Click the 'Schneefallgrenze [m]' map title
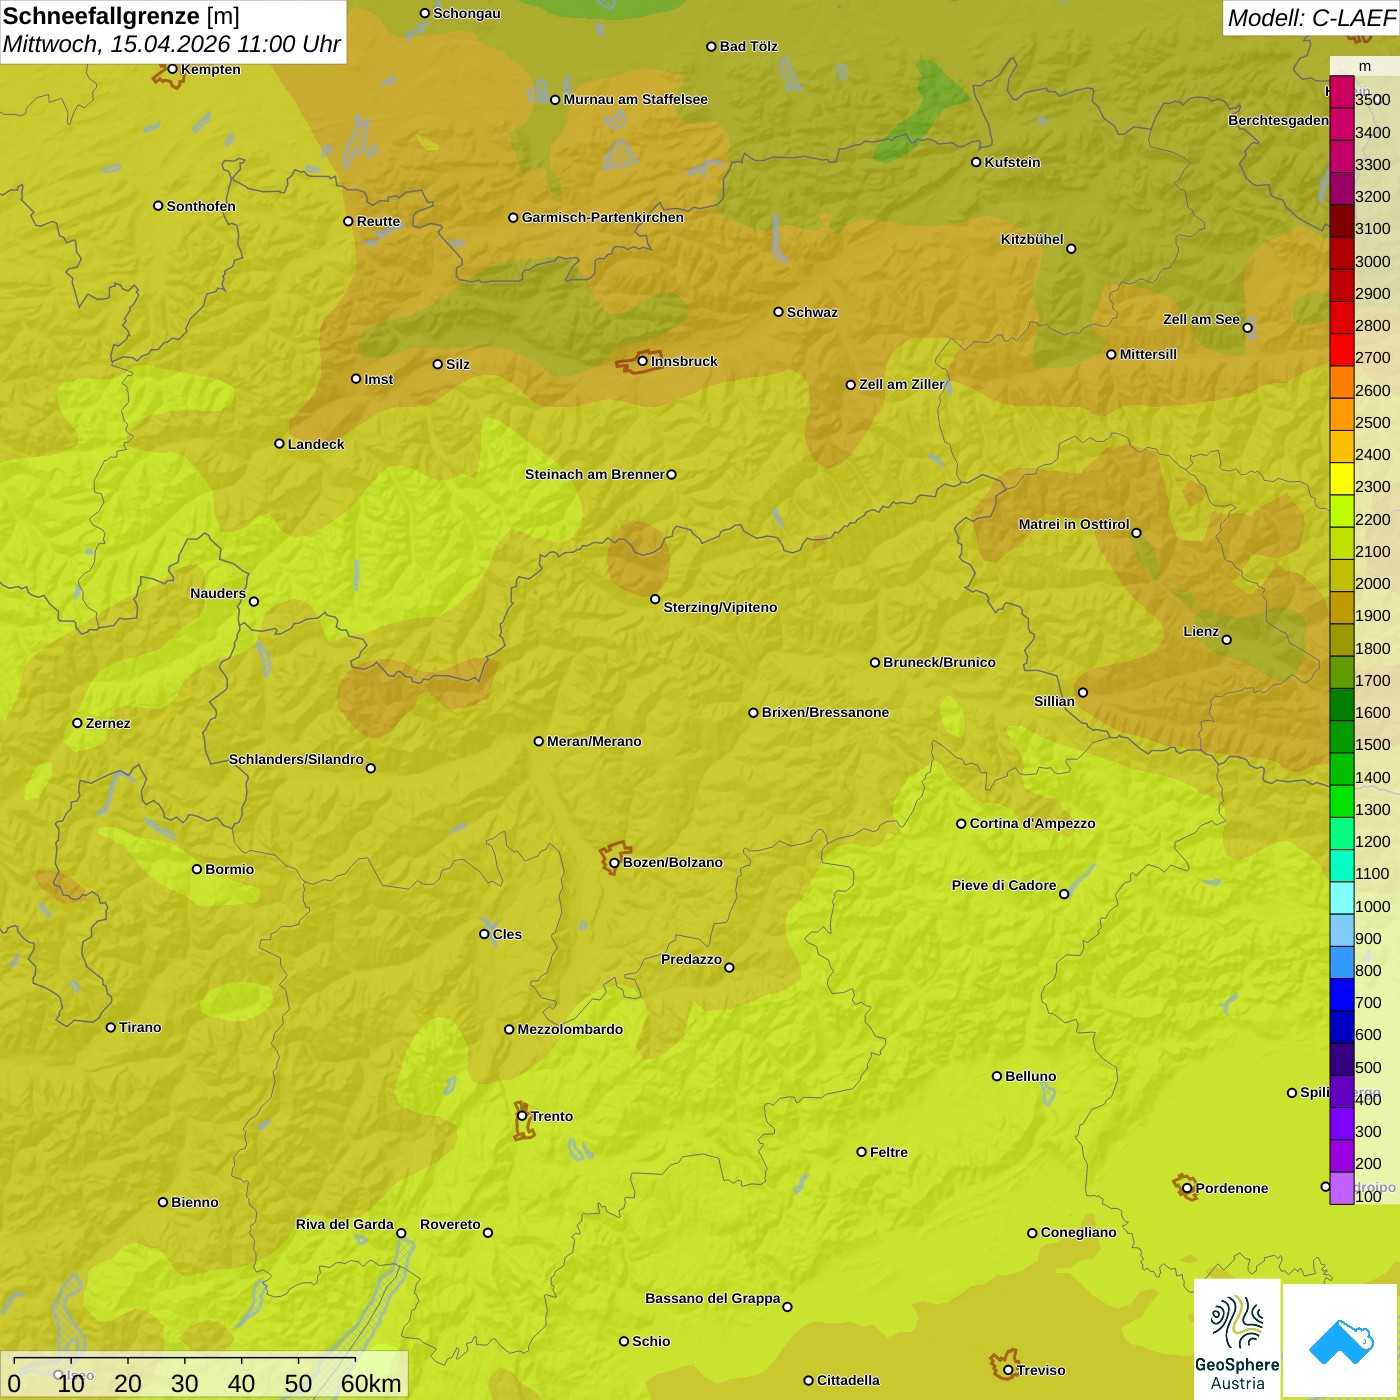Screen dimensions: 1400x1400 [121, 16]
